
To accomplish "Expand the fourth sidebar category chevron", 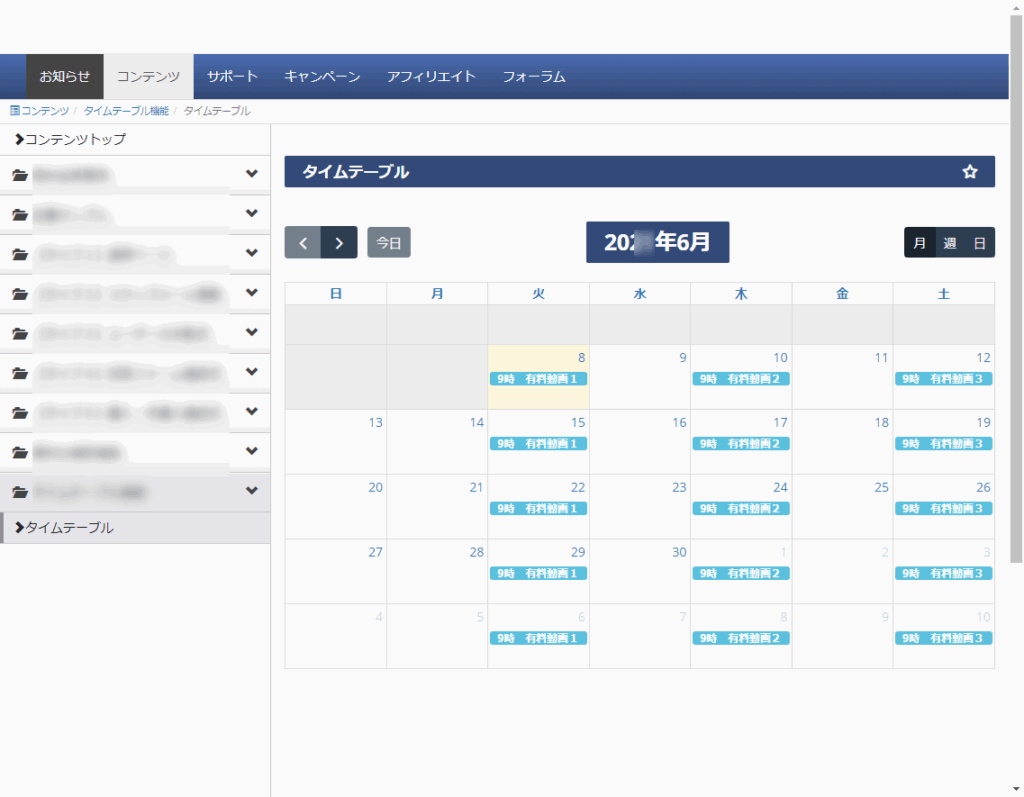I will click(x=251, y=294).
